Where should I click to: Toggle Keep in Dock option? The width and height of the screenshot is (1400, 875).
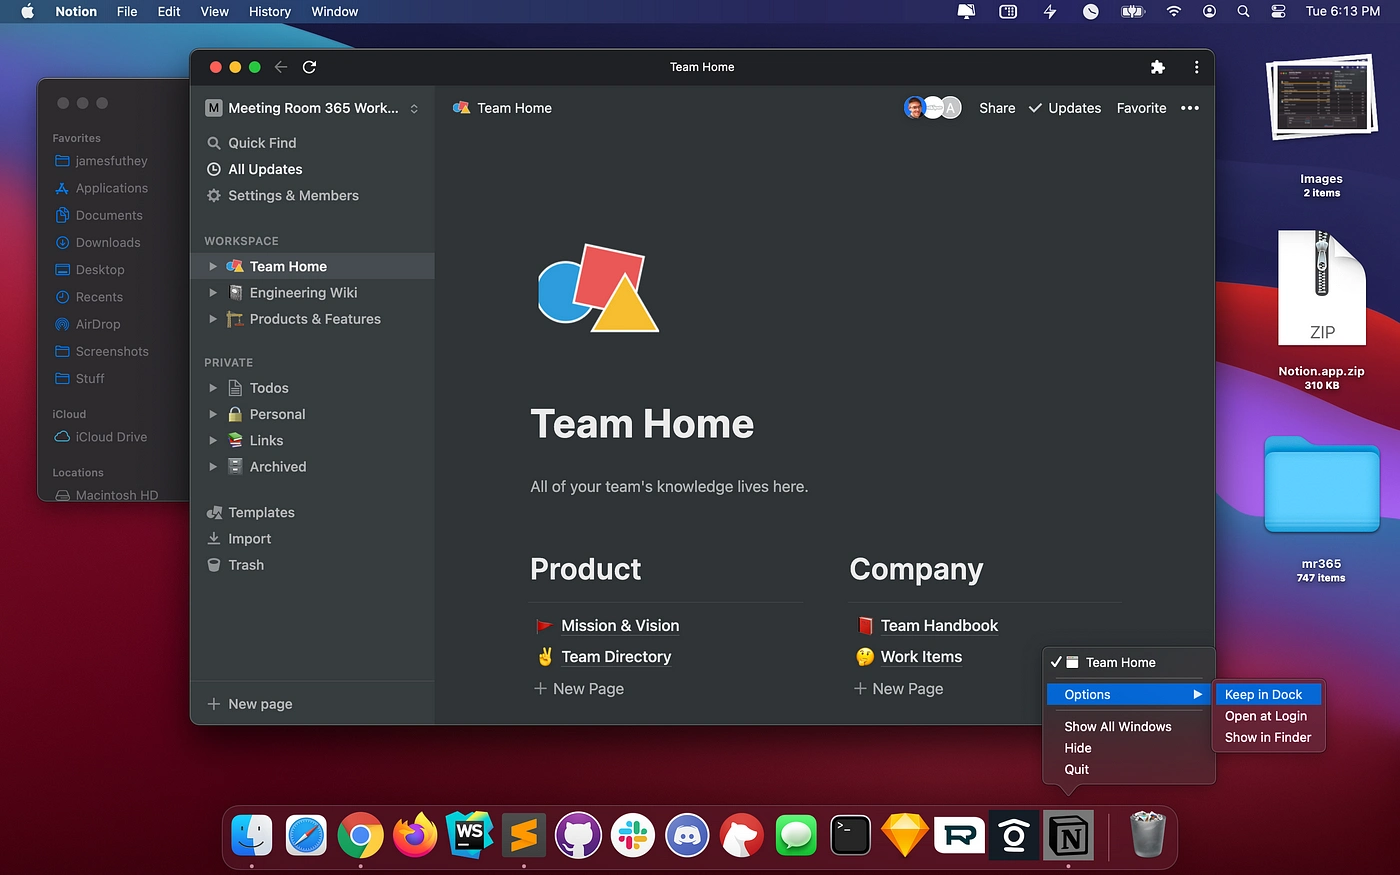click(1263, 695)
